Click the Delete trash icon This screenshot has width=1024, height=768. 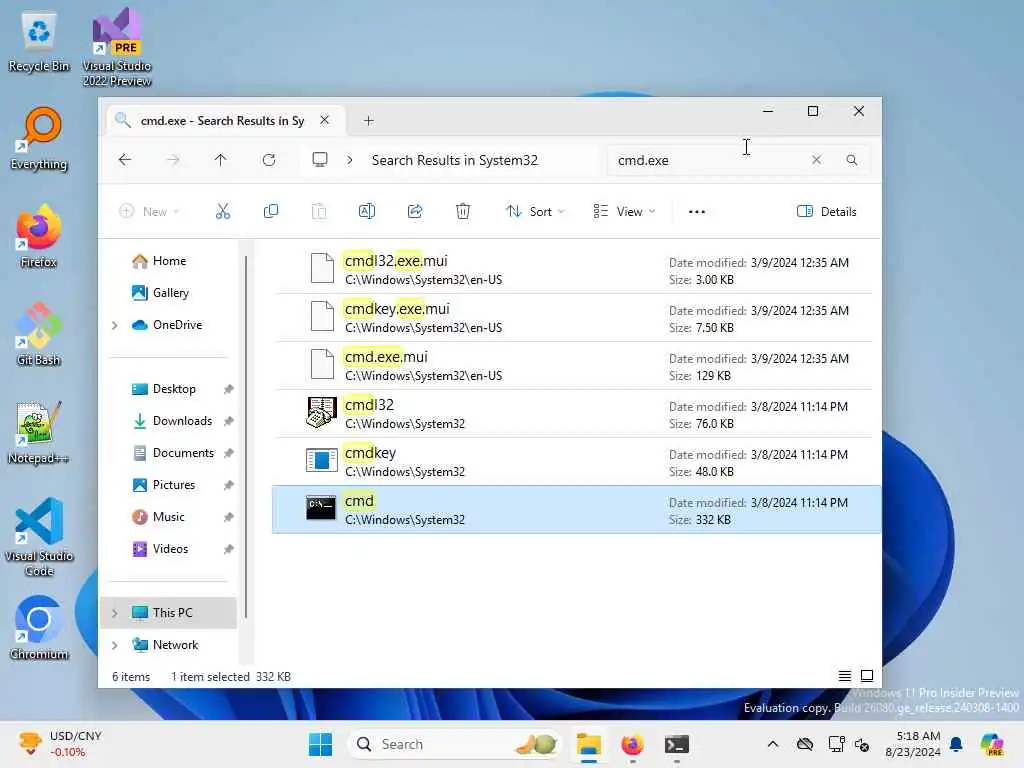[x=462, y=211]
